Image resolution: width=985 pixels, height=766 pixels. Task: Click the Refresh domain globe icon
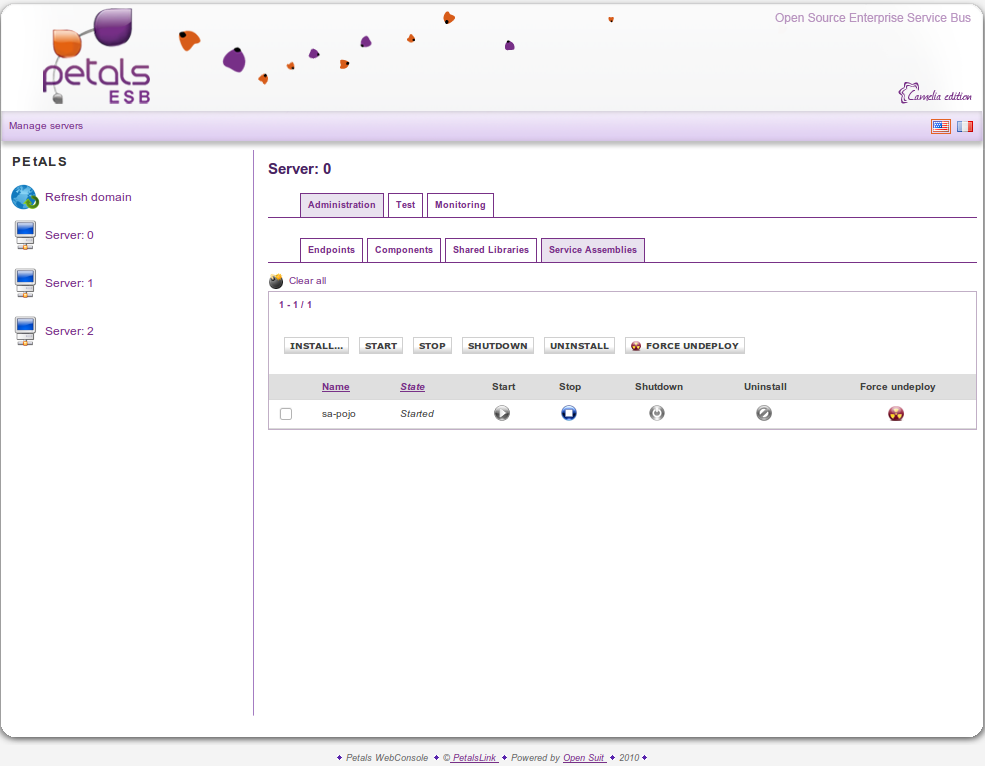click(25, 197)
